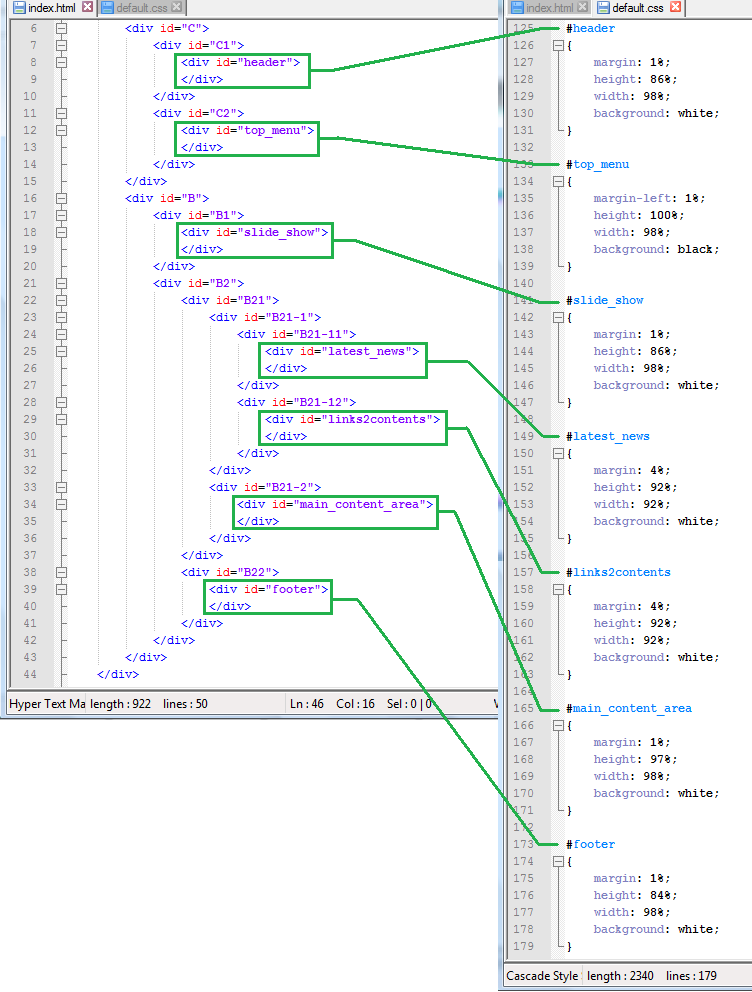
Task: Fold the #footer CSS rule at line 174
Action: [x=558, y=861]
